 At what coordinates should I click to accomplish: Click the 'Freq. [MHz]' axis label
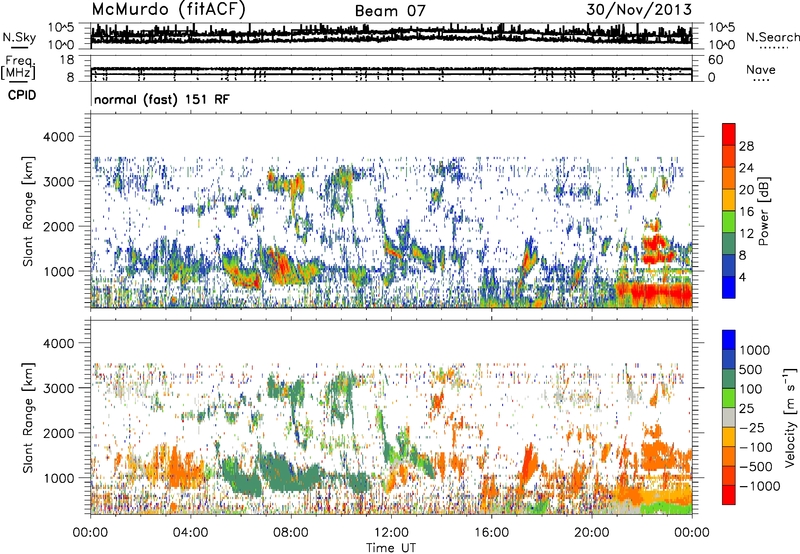click(x=19, y=68)
